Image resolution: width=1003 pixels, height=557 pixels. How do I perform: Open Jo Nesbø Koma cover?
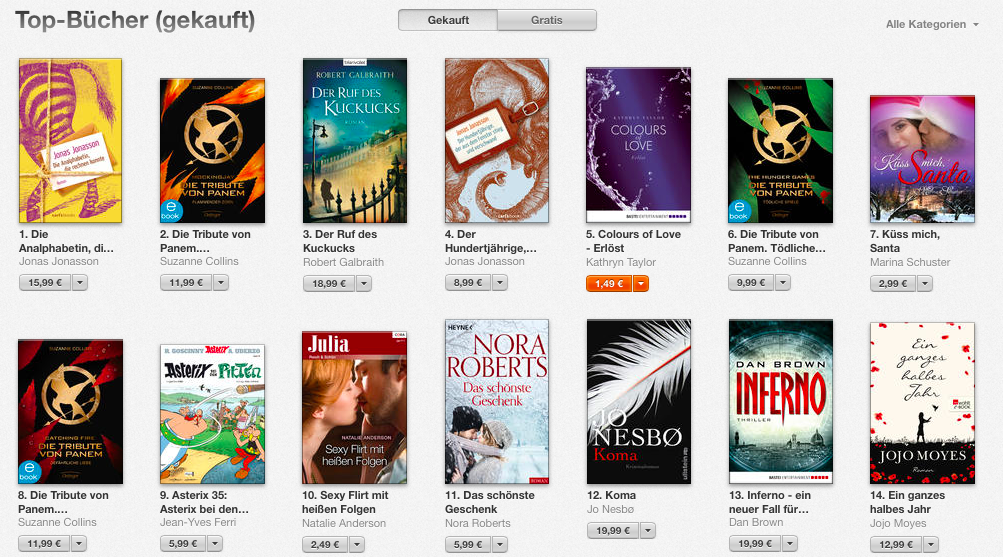click(639, 402)
